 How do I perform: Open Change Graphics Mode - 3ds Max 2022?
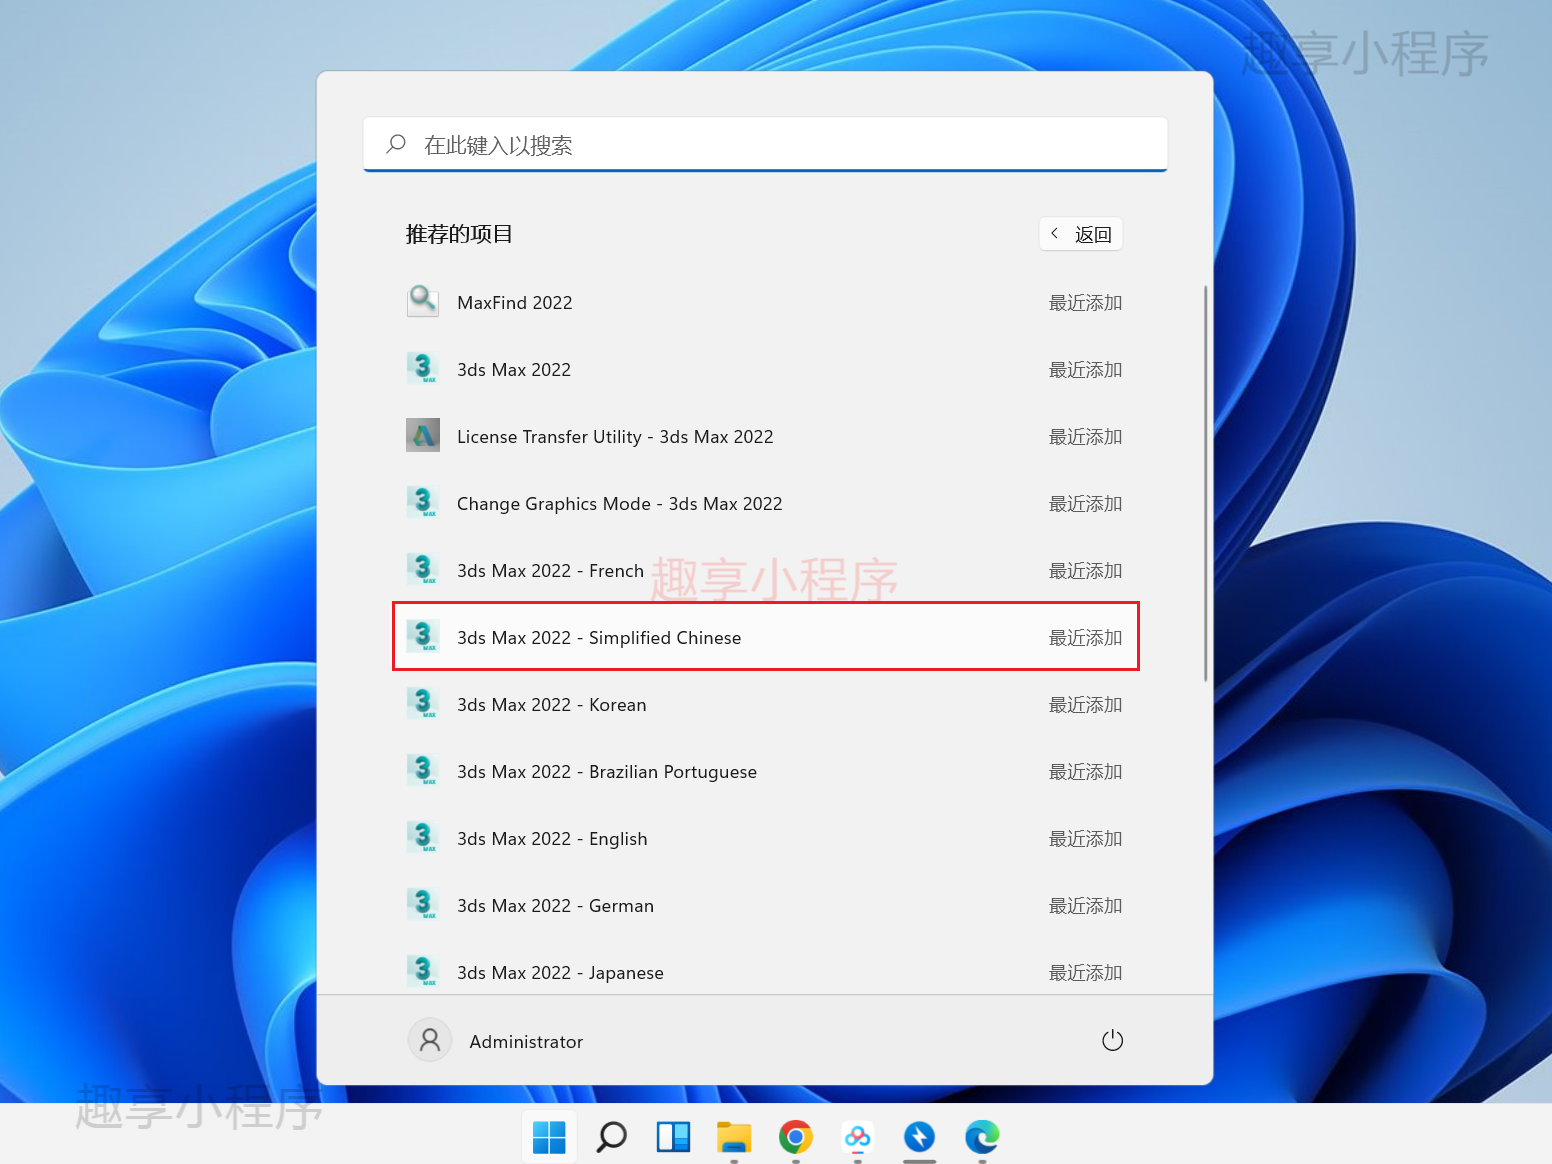click(x=764, y=503)
